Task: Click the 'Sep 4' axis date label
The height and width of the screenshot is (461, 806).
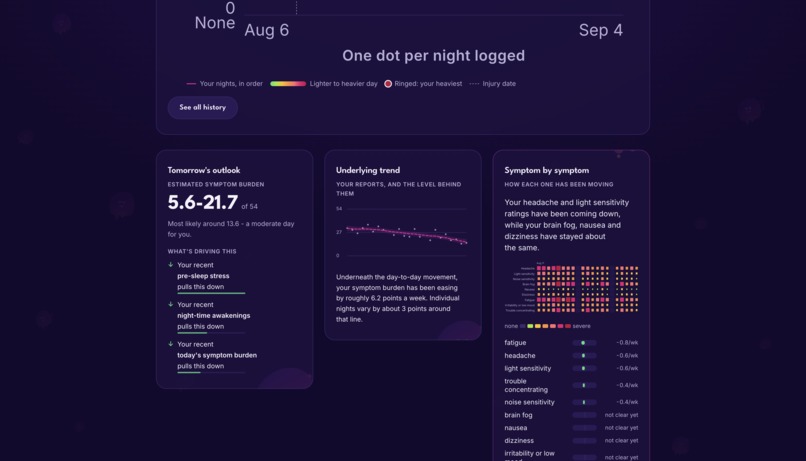Action: point(600,30)
